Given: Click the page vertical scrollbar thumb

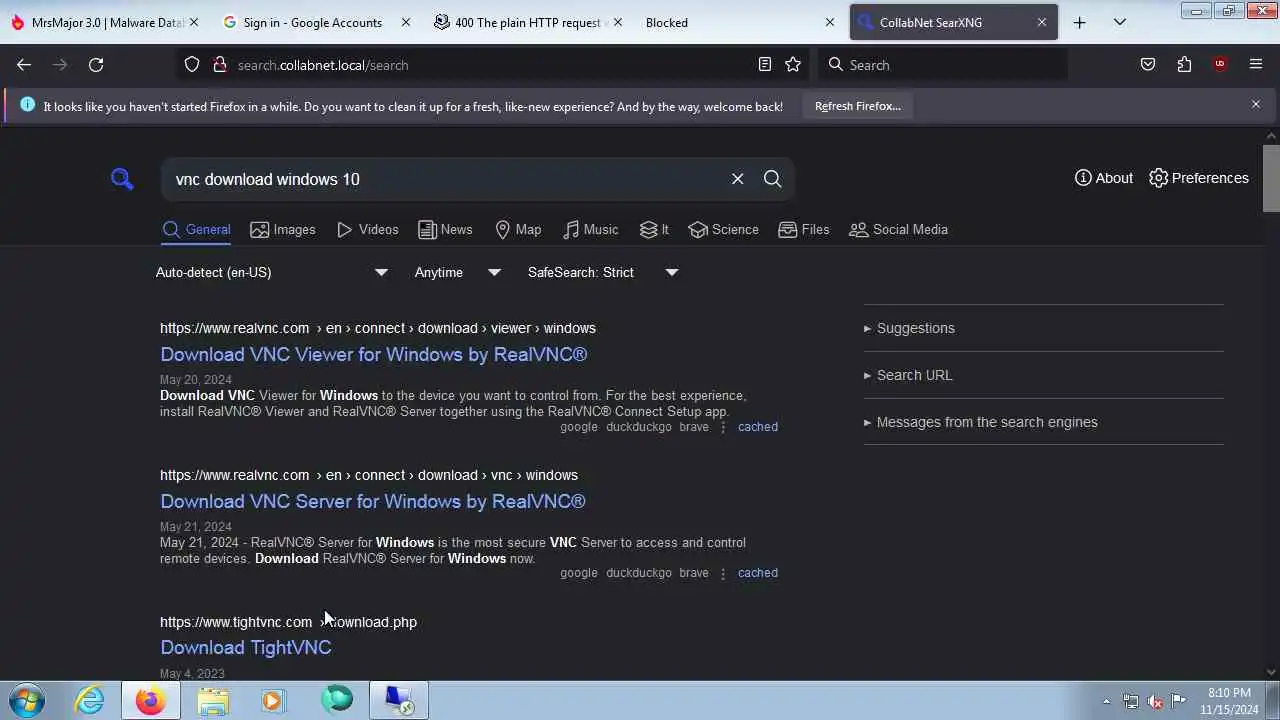Looking at the screenshot, I should [x=1271, y=178].
